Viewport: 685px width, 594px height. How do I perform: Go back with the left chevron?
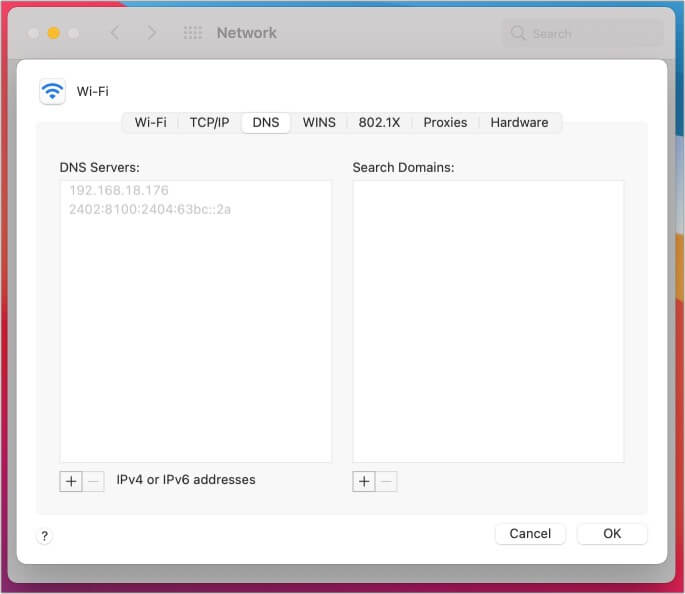(115, 33)
